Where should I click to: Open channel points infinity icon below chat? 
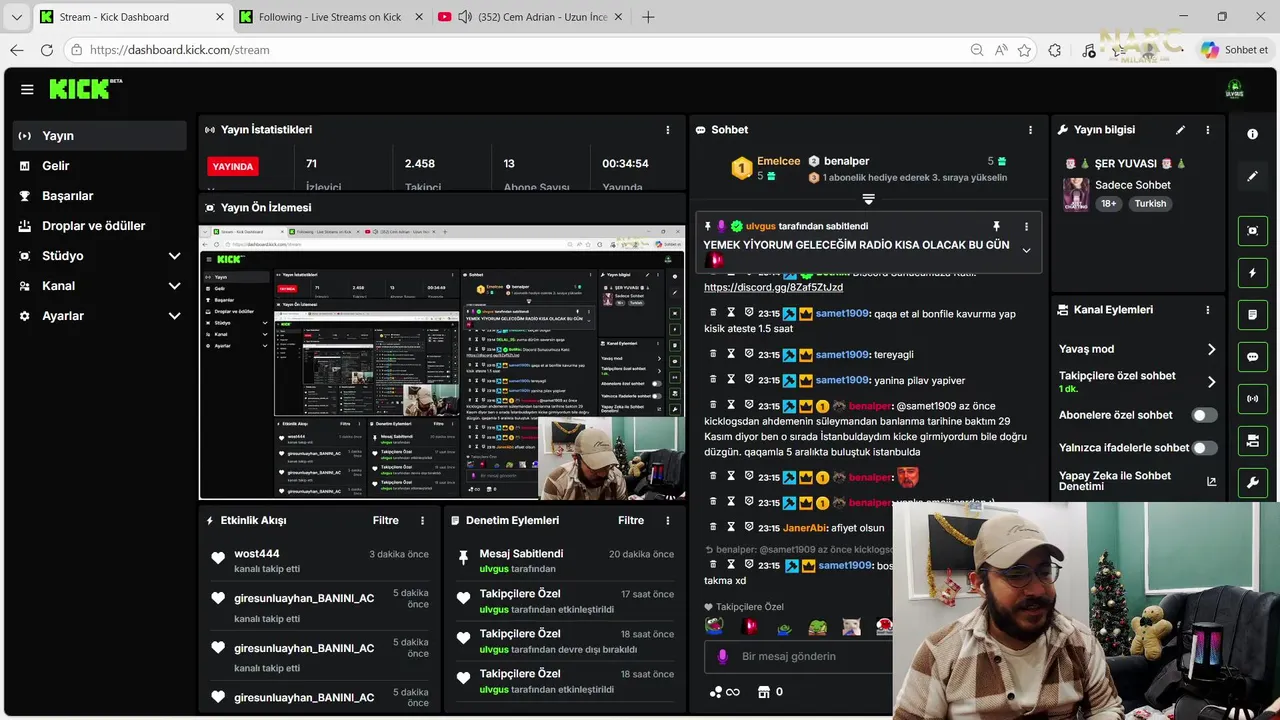tap(725, 692)
